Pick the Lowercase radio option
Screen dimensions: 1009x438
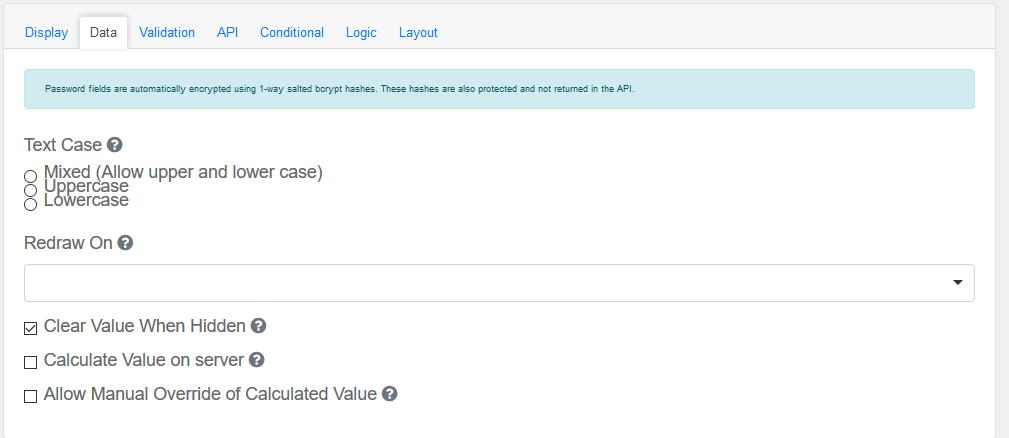[31, 204]
